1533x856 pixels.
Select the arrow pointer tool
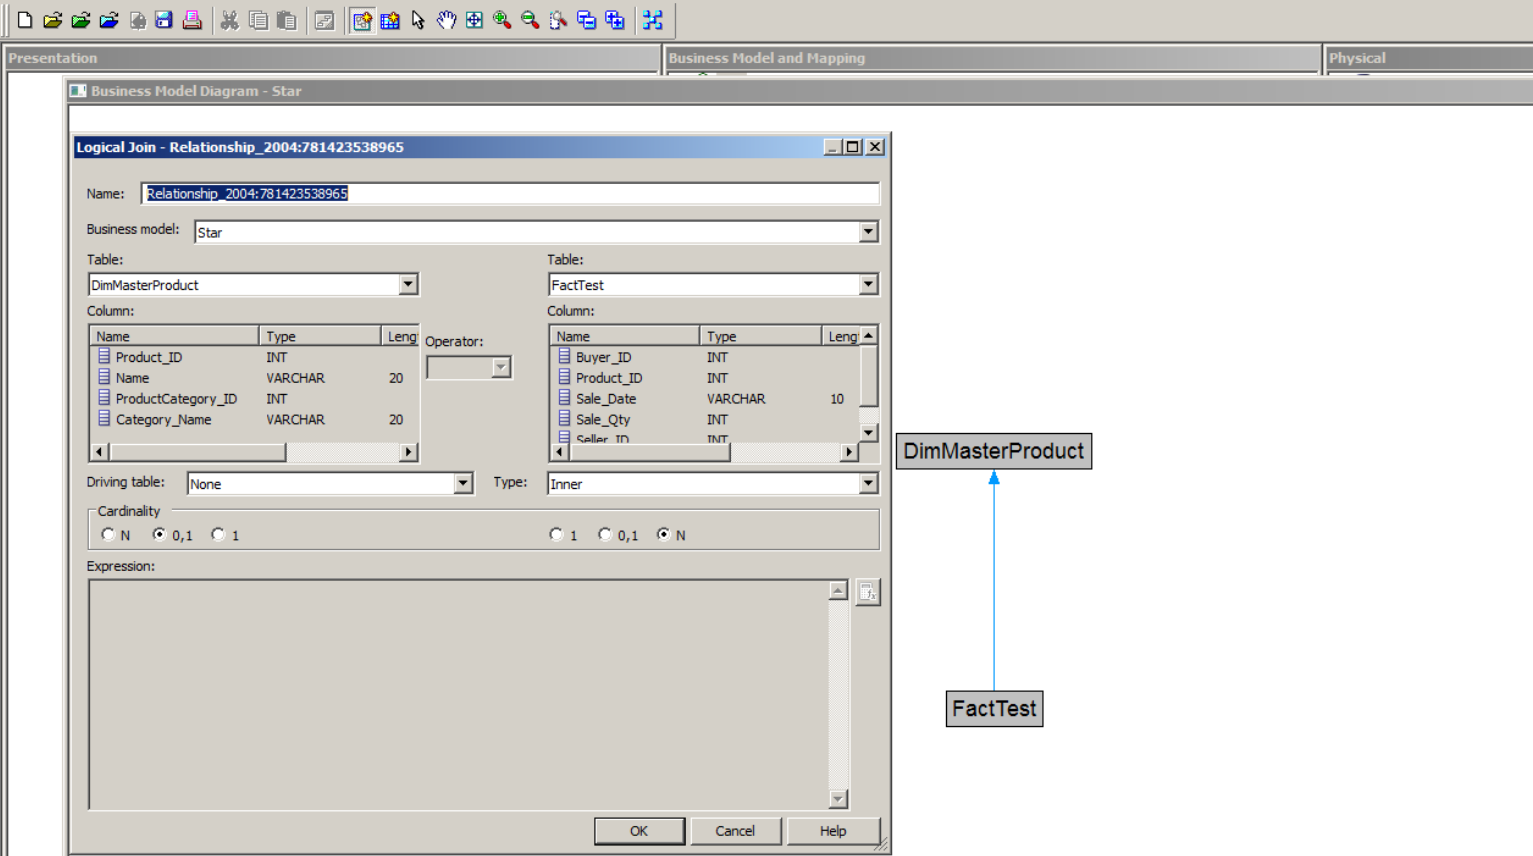point(418,20)
